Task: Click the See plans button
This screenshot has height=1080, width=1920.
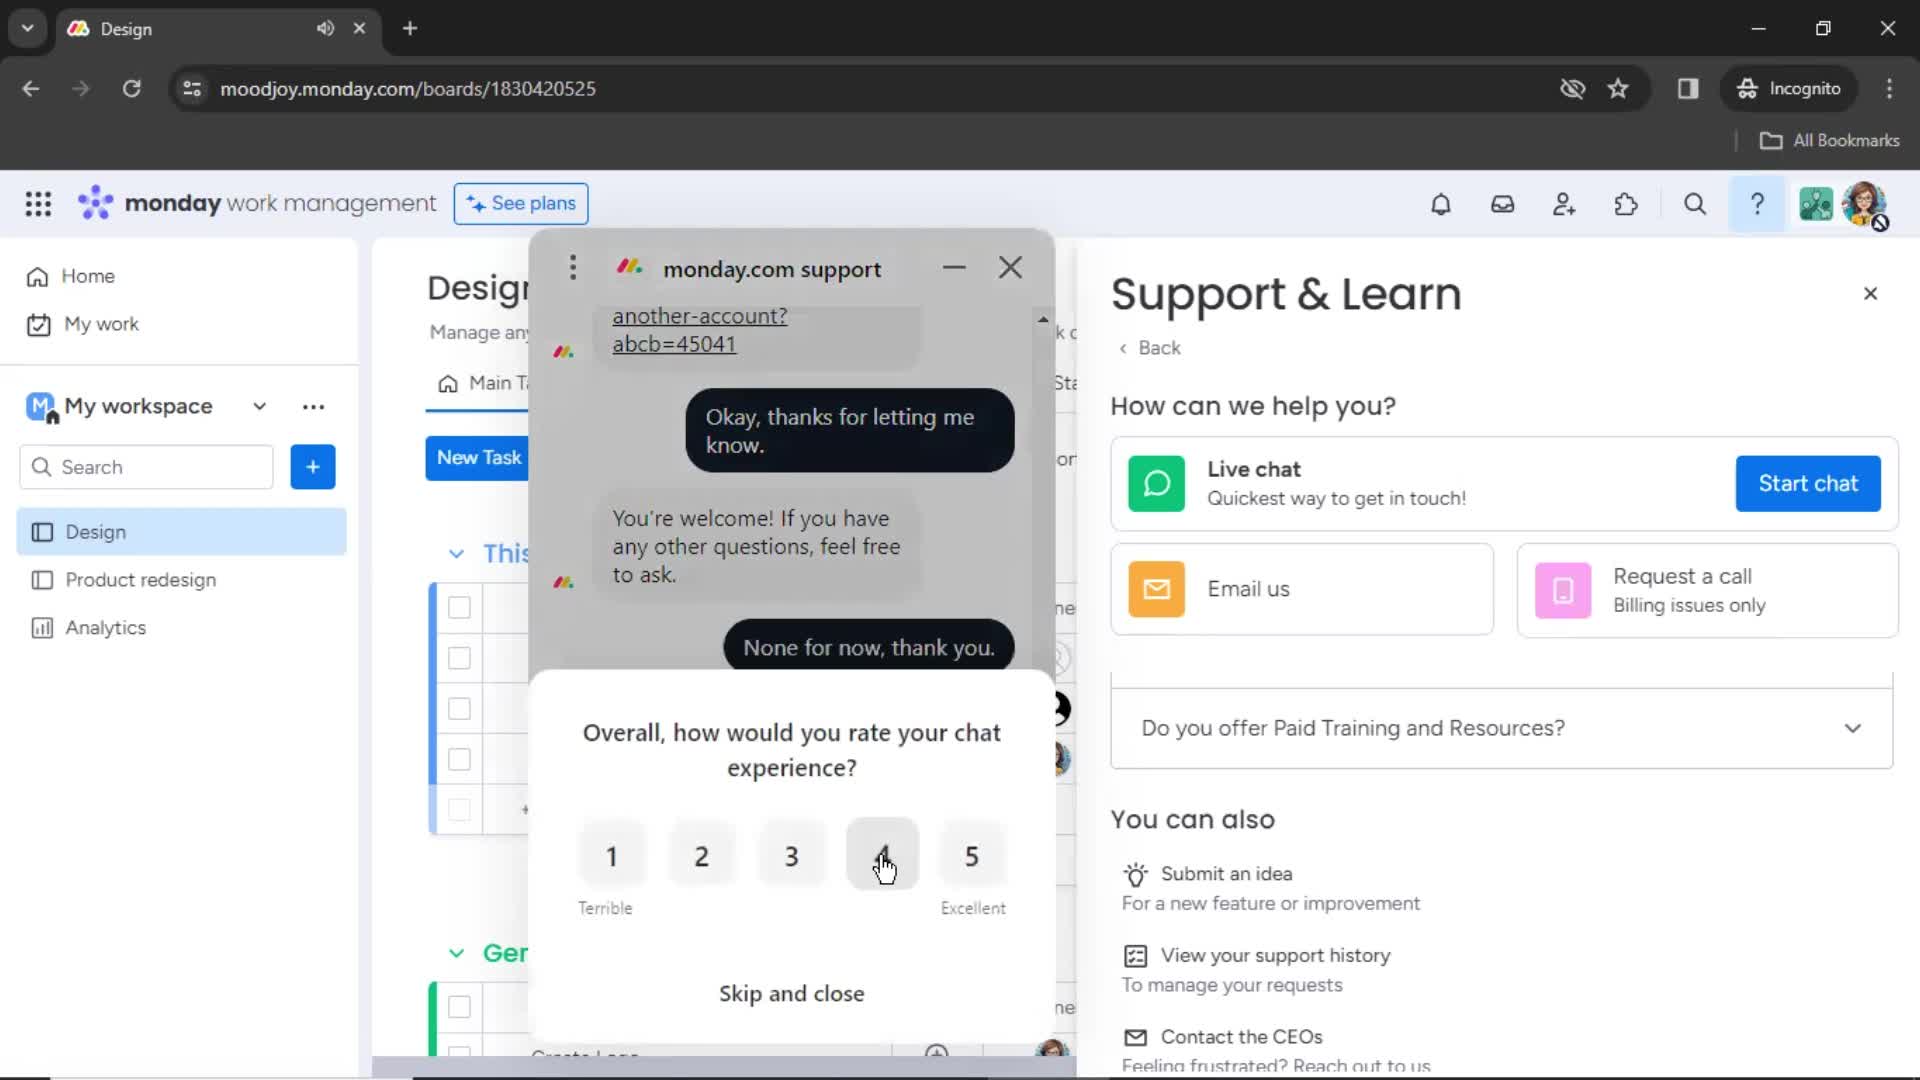Action: click(520, 203)
